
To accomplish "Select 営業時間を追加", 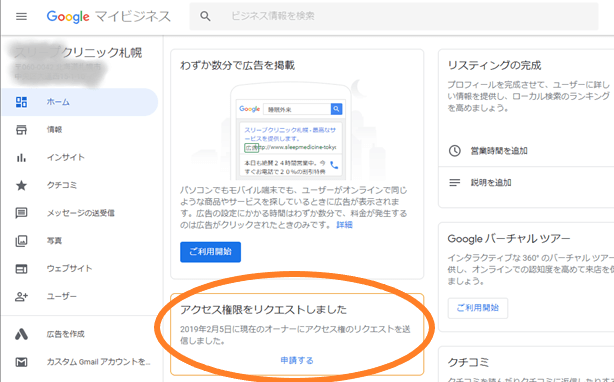I will click(x=499, y=151).
